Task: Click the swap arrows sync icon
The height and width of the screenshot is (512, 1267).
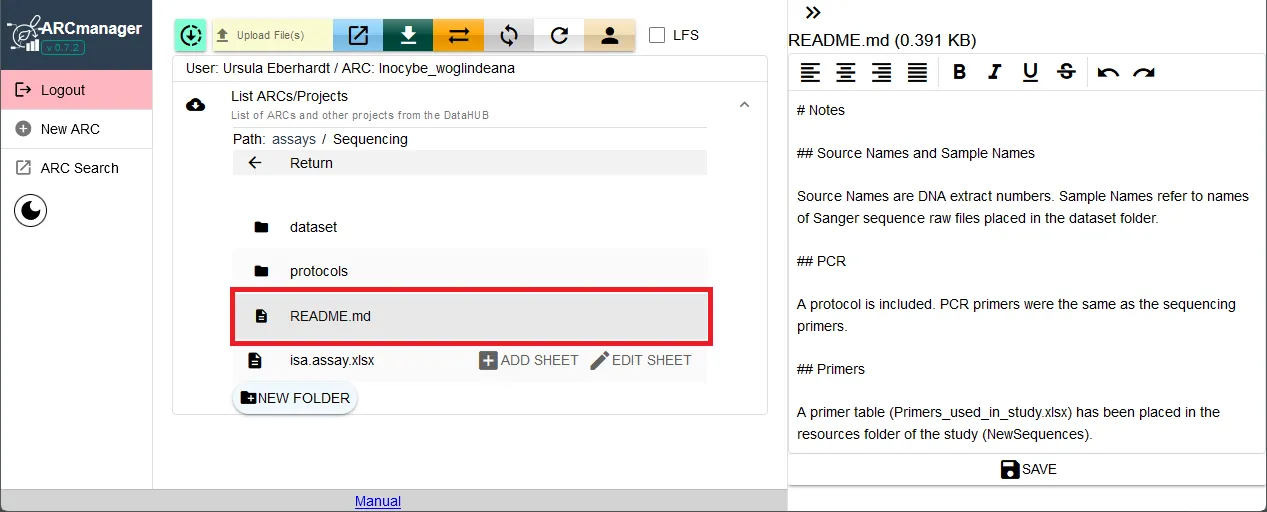Action: [x=459, y=35]
